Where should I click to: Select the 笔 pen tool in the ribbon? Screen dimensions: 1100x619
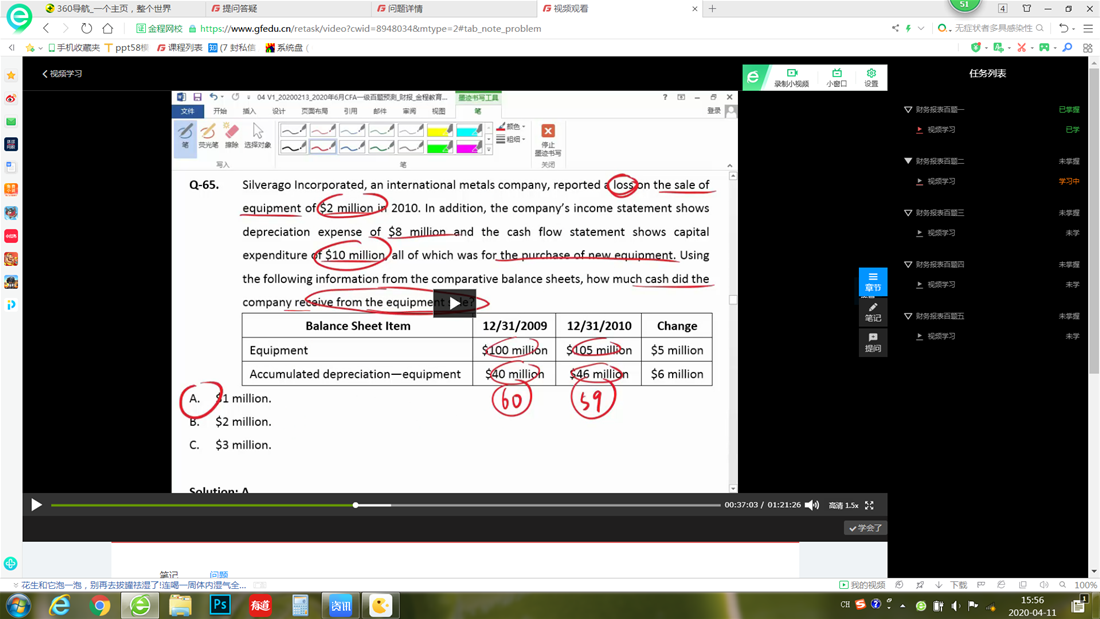click(185, 135)
